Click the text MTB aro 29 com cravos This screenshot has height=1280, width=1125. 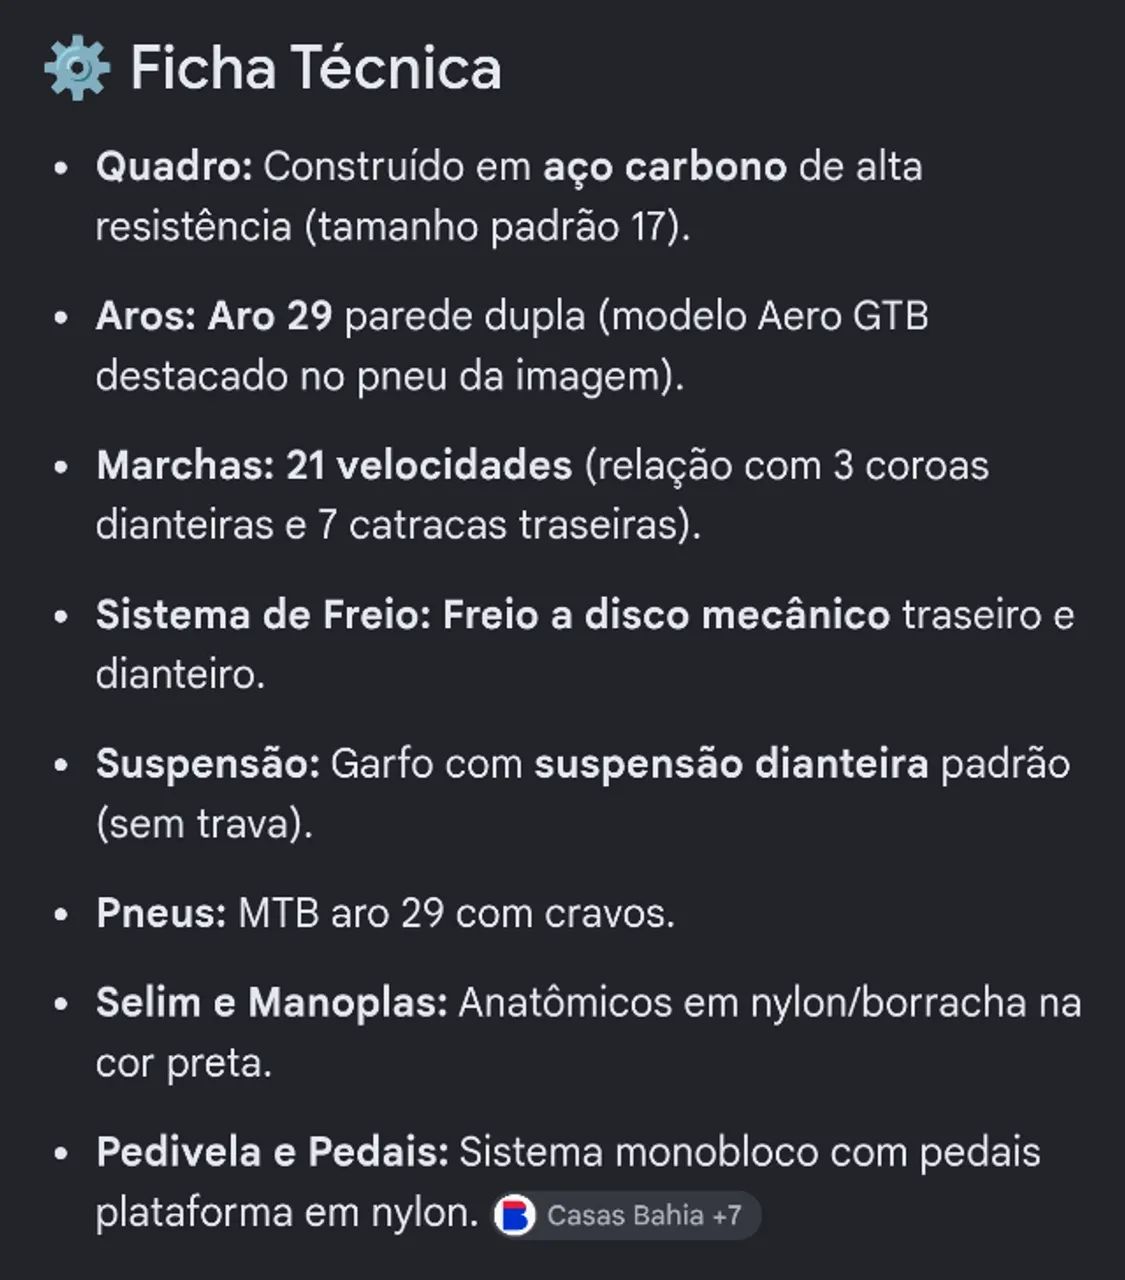[456, 913]
